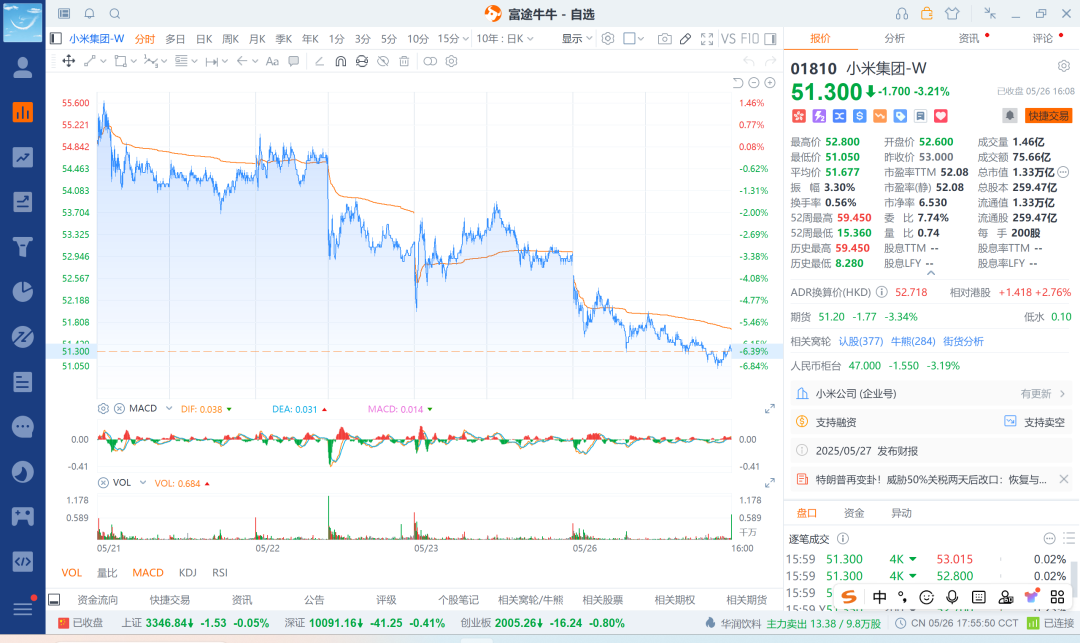Expand line drawing tool options

click(103, 61)
